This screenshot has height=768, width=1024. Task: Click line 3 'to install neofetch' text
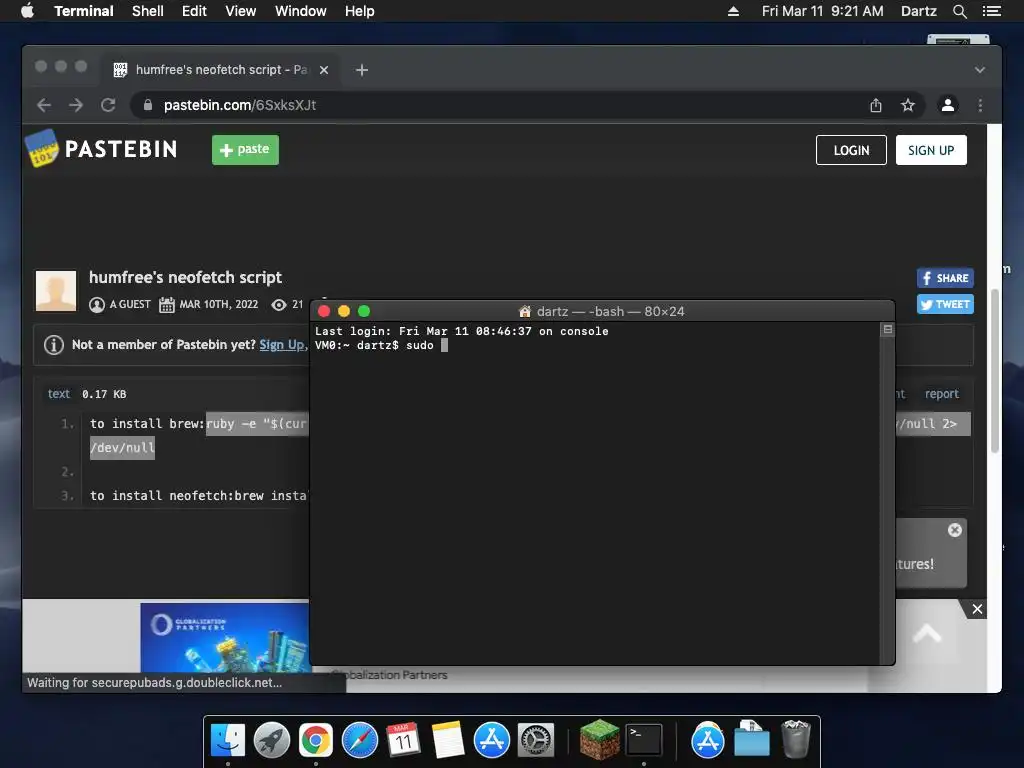(199, 496)
